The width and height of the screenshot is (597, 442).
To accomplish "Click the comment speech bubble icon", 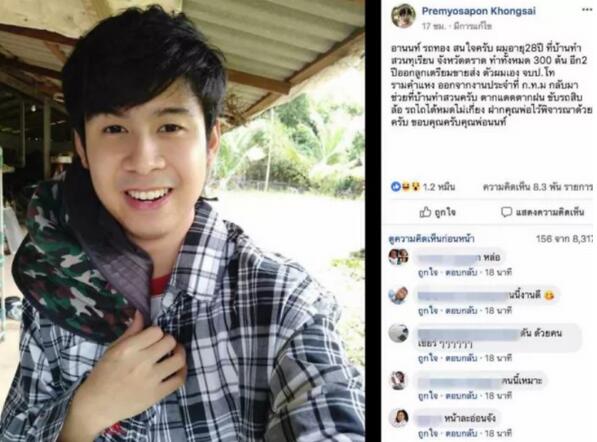I will [x=506, y=212].
